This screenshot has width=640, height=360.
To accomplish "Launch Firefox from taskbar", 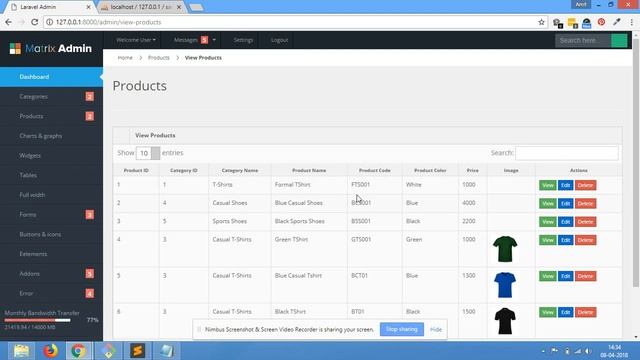I will (x=51, y=351).
